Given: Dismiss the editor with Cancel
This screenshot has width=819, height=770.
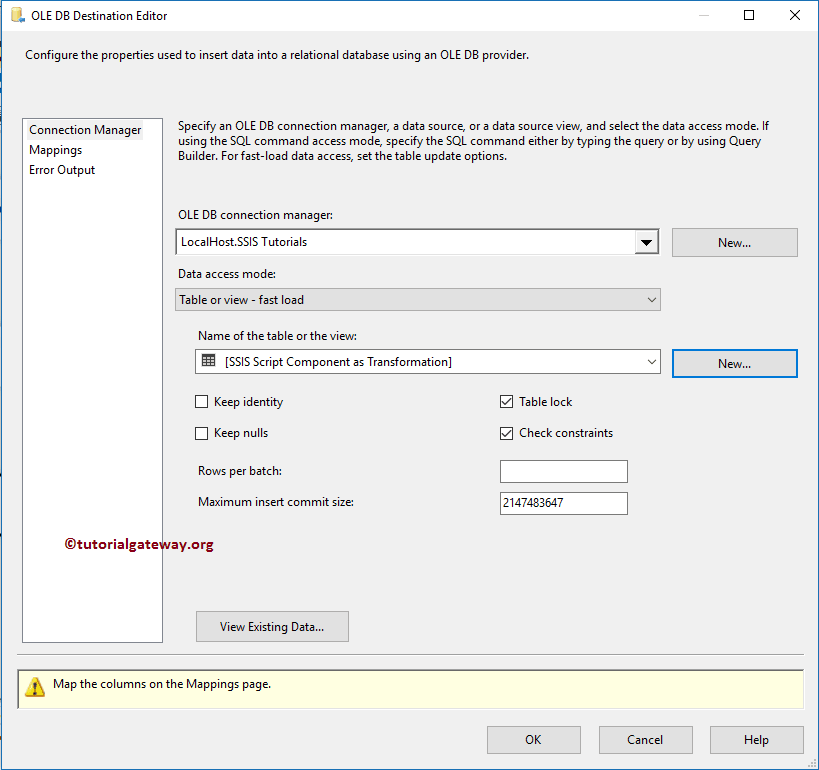Looking at the screenshot, I should coord(645,739).
